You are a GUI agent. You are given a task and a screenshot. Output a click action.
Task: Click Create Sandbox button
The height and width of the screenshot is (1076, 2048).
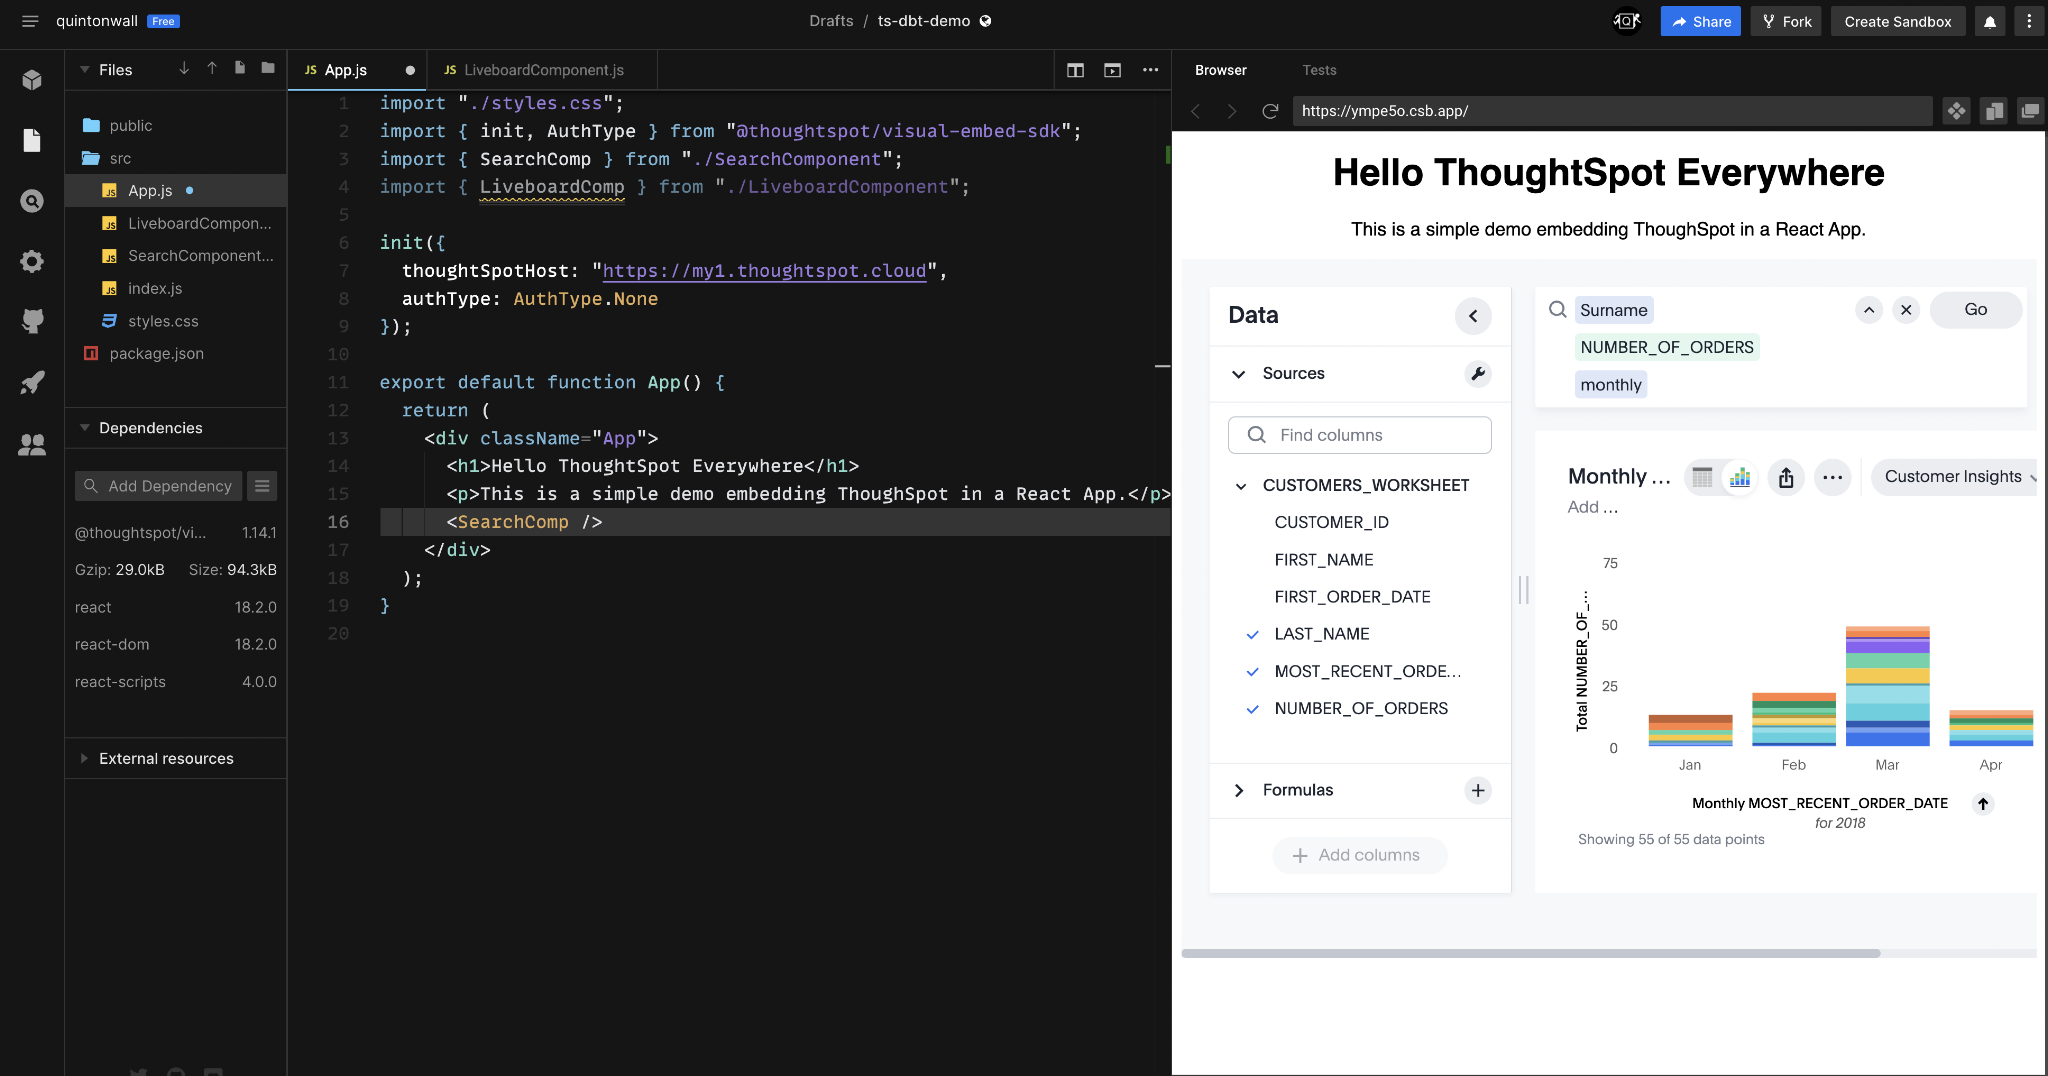click(1898, 21)
